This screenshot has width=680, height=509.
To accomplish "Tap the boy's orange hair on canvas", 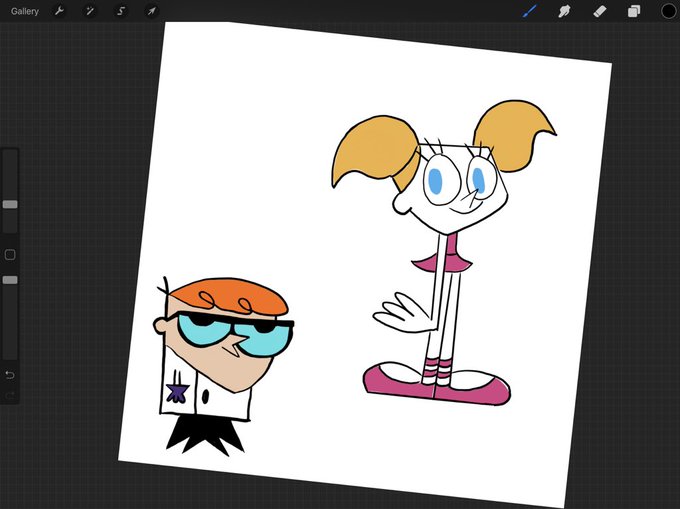I will point(230,296).
